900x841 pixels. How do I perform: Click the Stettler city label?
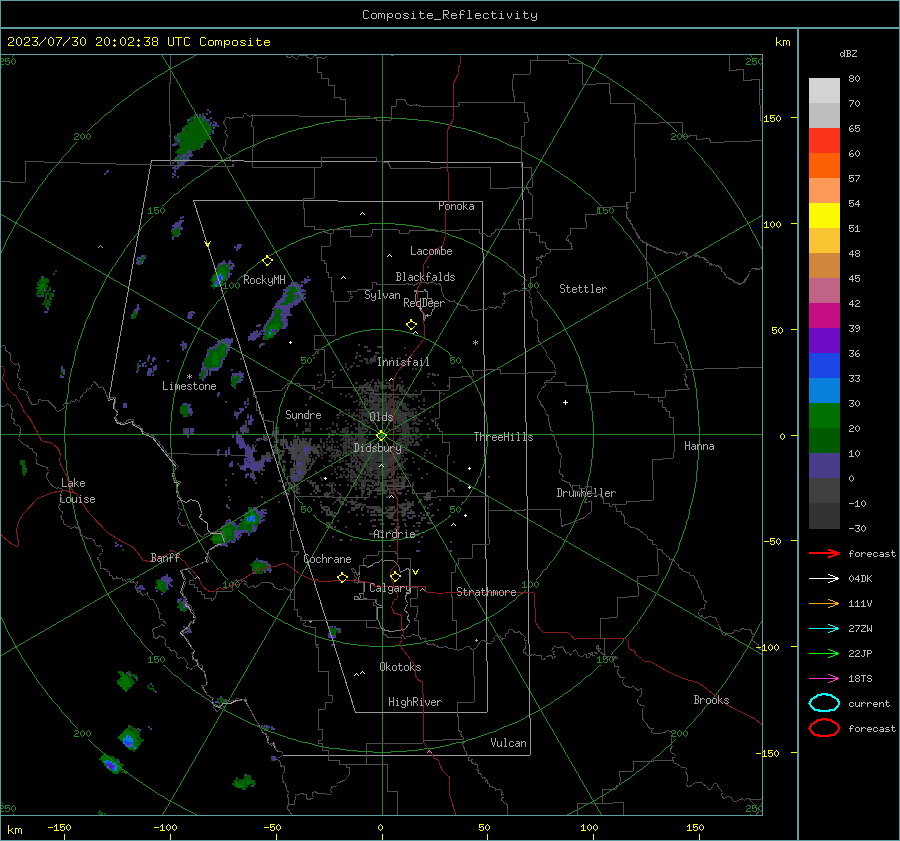point(583,289)
